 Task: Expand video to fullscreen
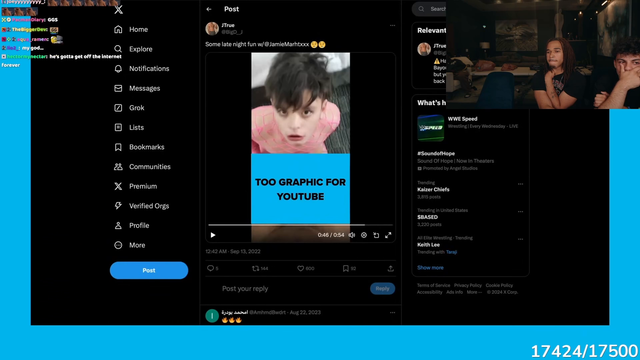[x=388, y=235]
